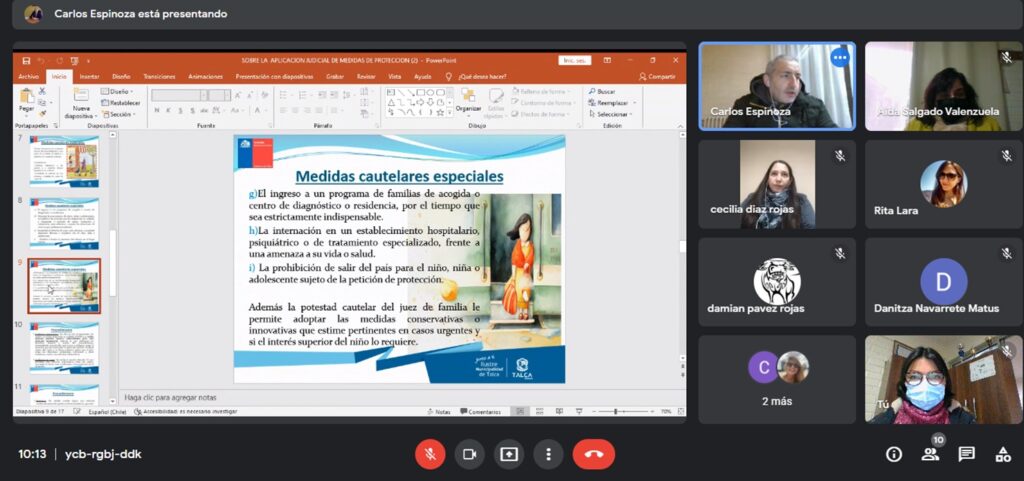Toggle the Notas pane in status bar

(x=439, y=411)
